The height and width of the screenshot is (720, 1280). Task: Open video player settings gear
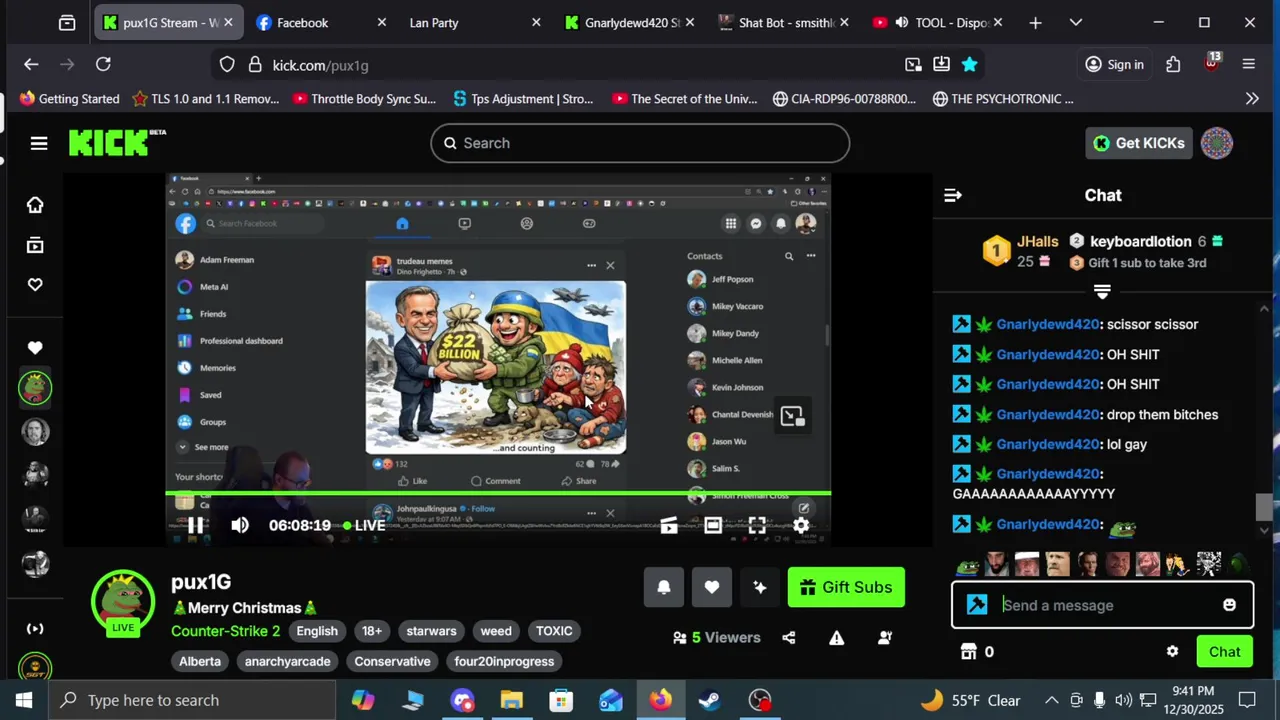[801, 525]
